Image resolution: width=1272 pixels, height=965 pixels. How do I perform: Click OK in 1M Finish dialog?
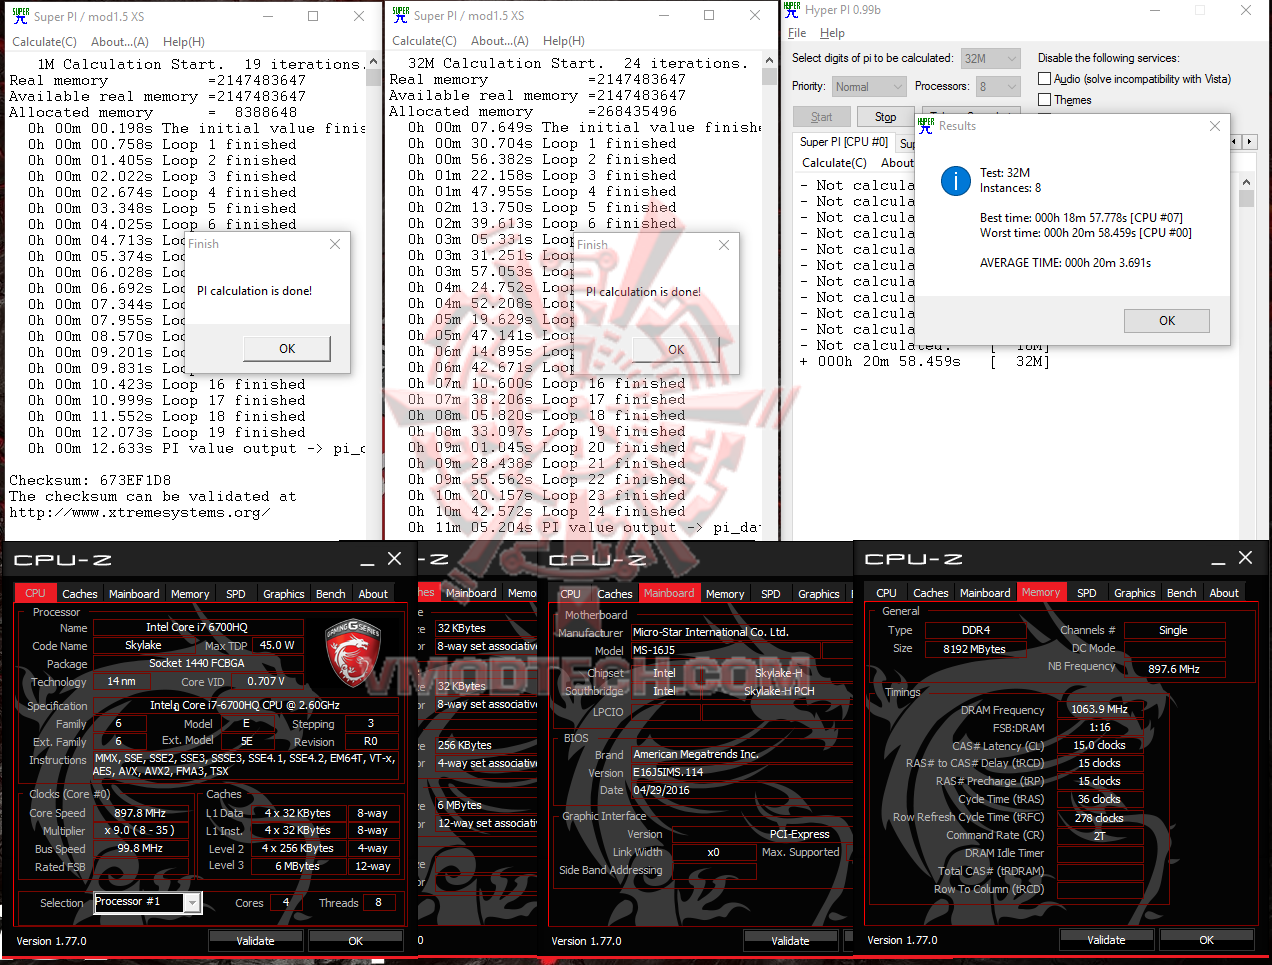pyautogui.click(x=287, y=349)
